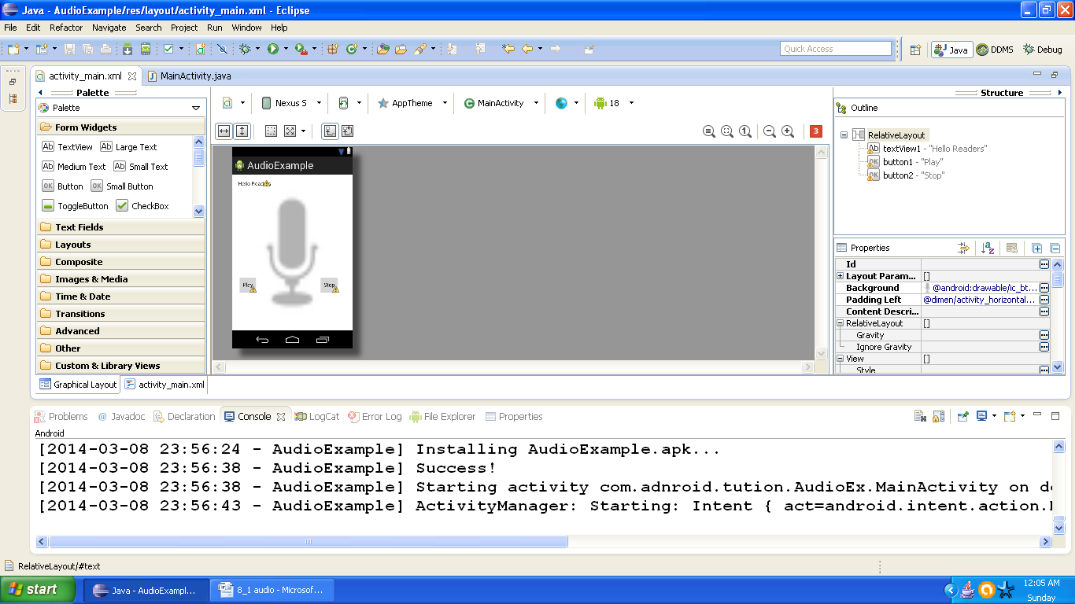Toggle the fill height layout button
The height and width of the screenshot is (604, 1075).
(x=242, y=131)
